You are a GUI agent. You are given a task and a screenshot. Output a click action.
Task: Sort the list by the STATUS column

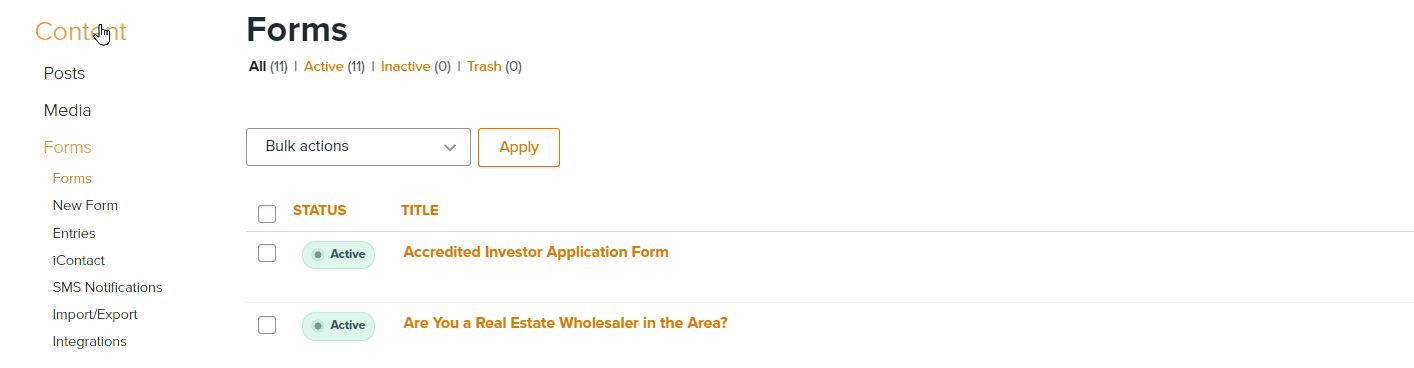tap(319, 211)
